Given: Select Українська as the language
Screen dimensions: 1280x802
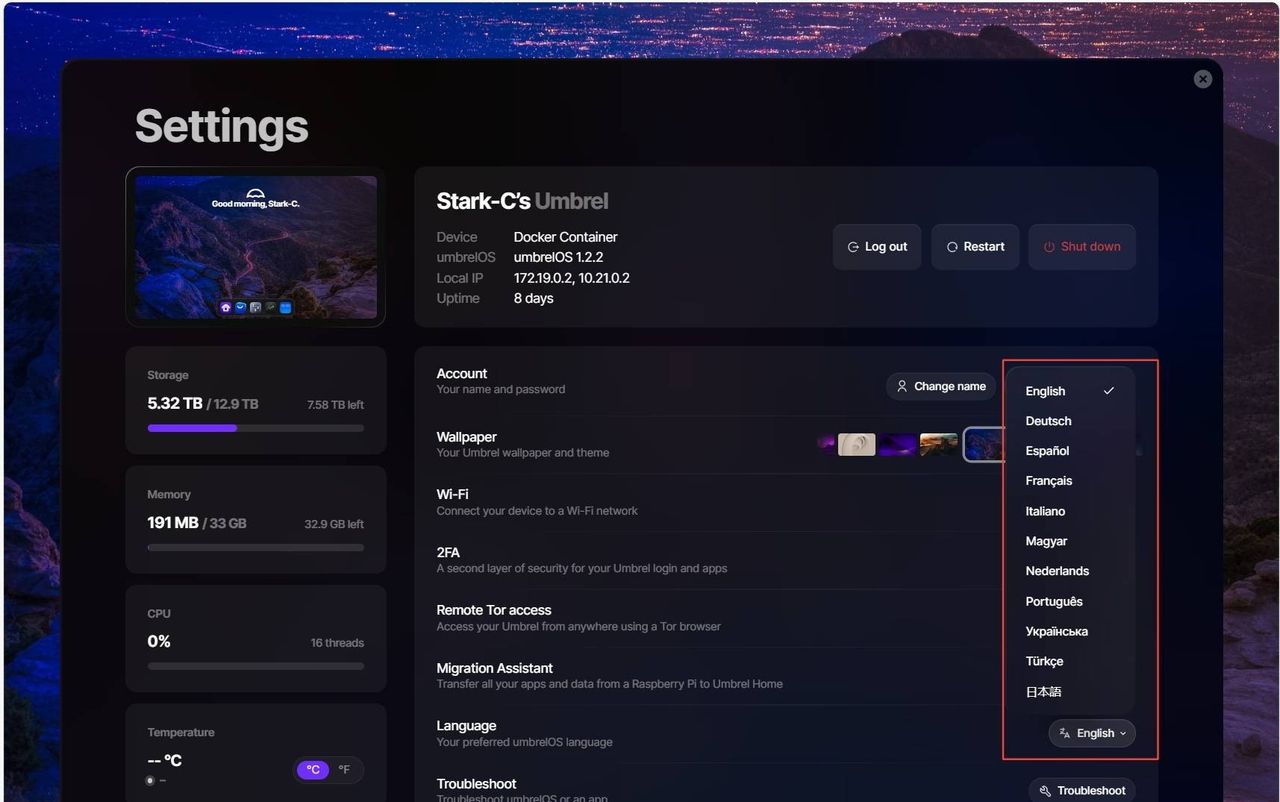Looking at the screenshot, I should 1069,631.
